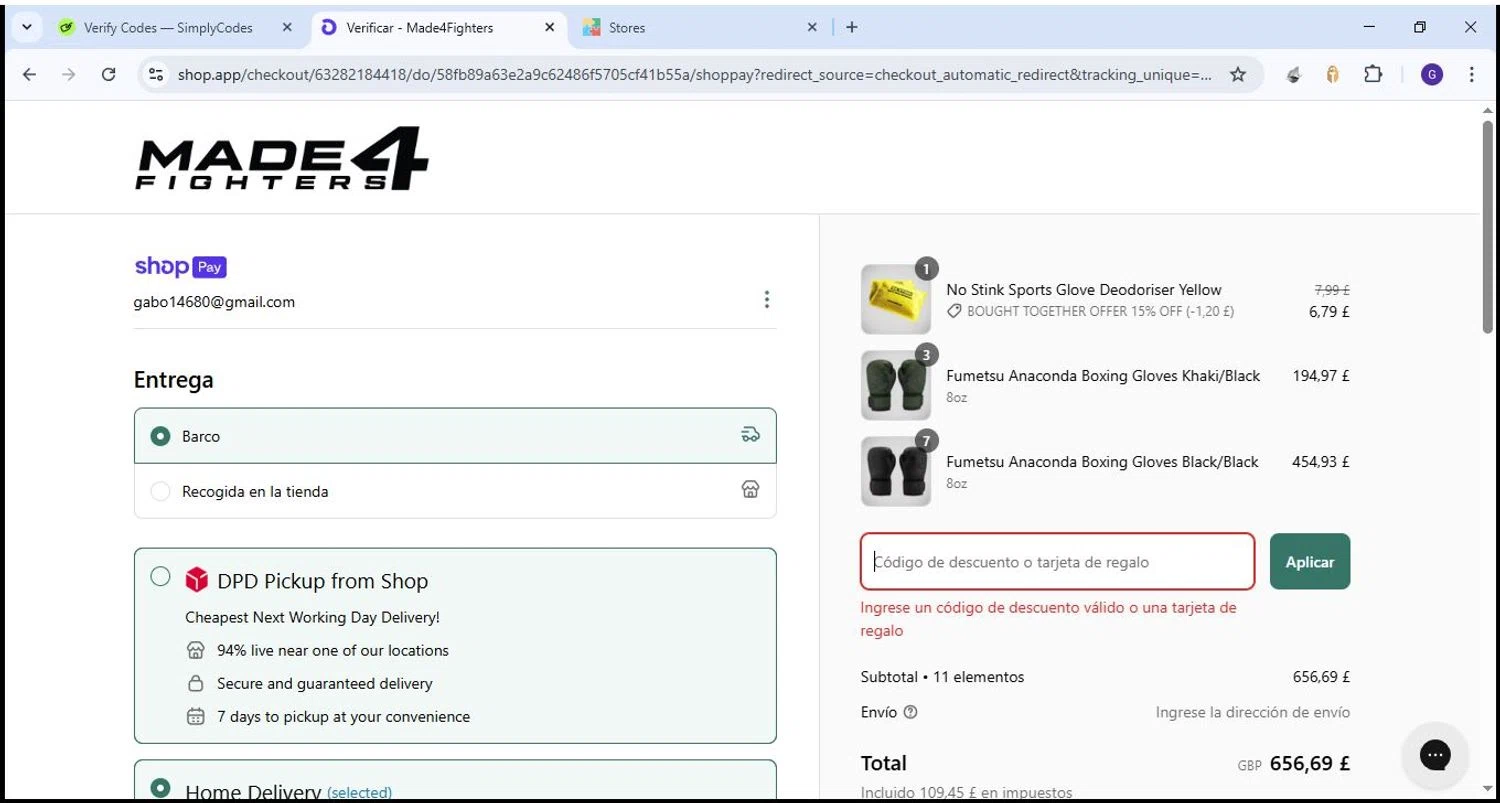Click the shipping truck icon

click(x=750, y=435)
